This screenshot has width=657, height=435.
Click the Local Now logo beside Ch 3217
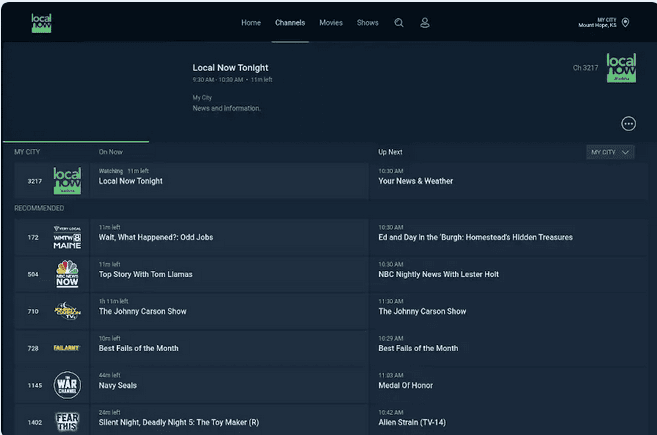click(x=621, y=68)
